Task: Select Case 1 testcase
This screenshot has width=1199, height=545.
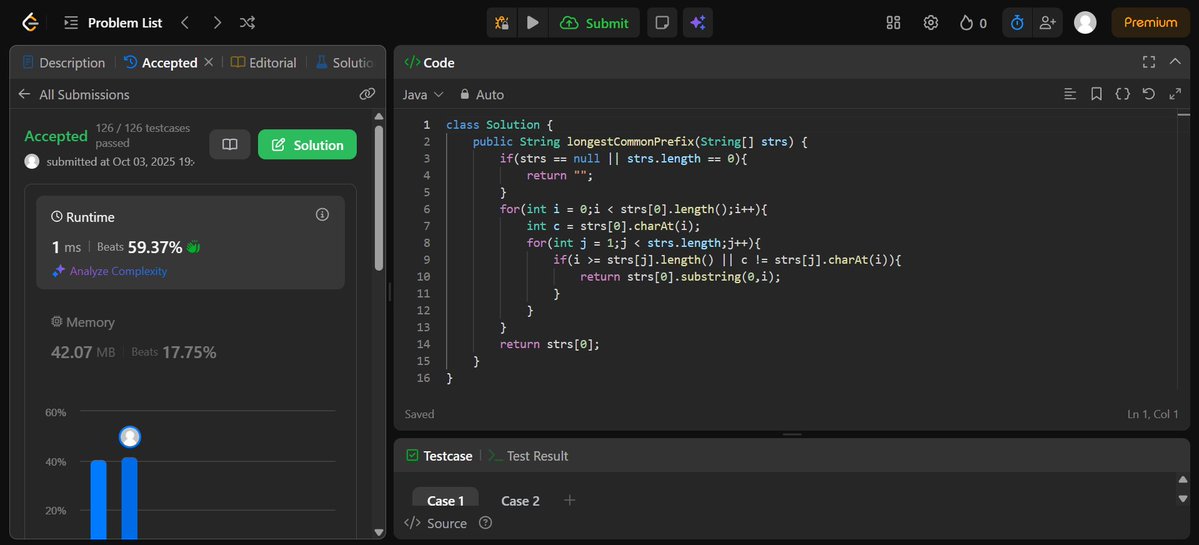Action: pyautogui.click(x=446, y=500)
